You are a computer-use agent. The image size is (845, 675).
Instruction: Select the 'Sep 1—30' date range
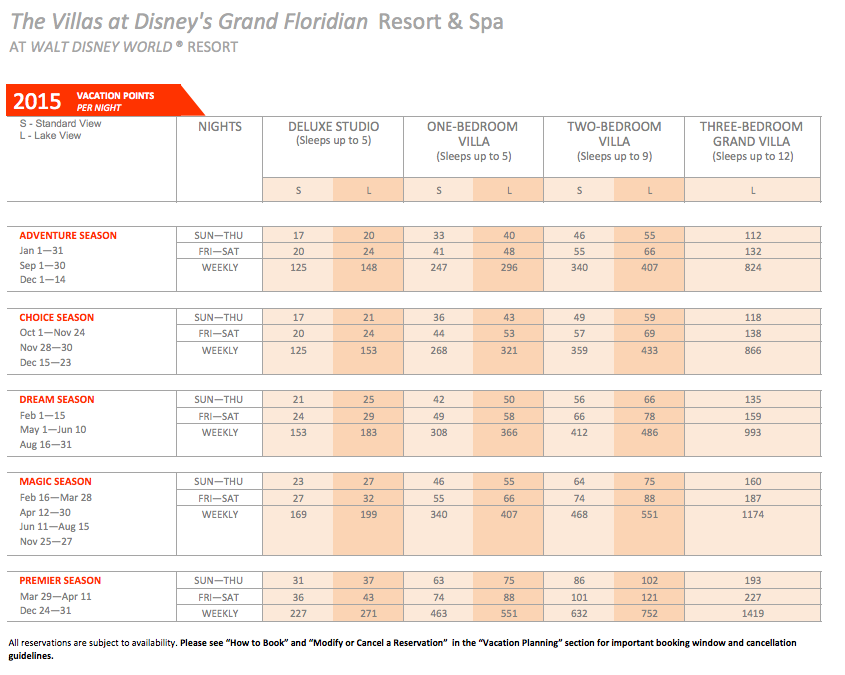click(x=43, y=266)
